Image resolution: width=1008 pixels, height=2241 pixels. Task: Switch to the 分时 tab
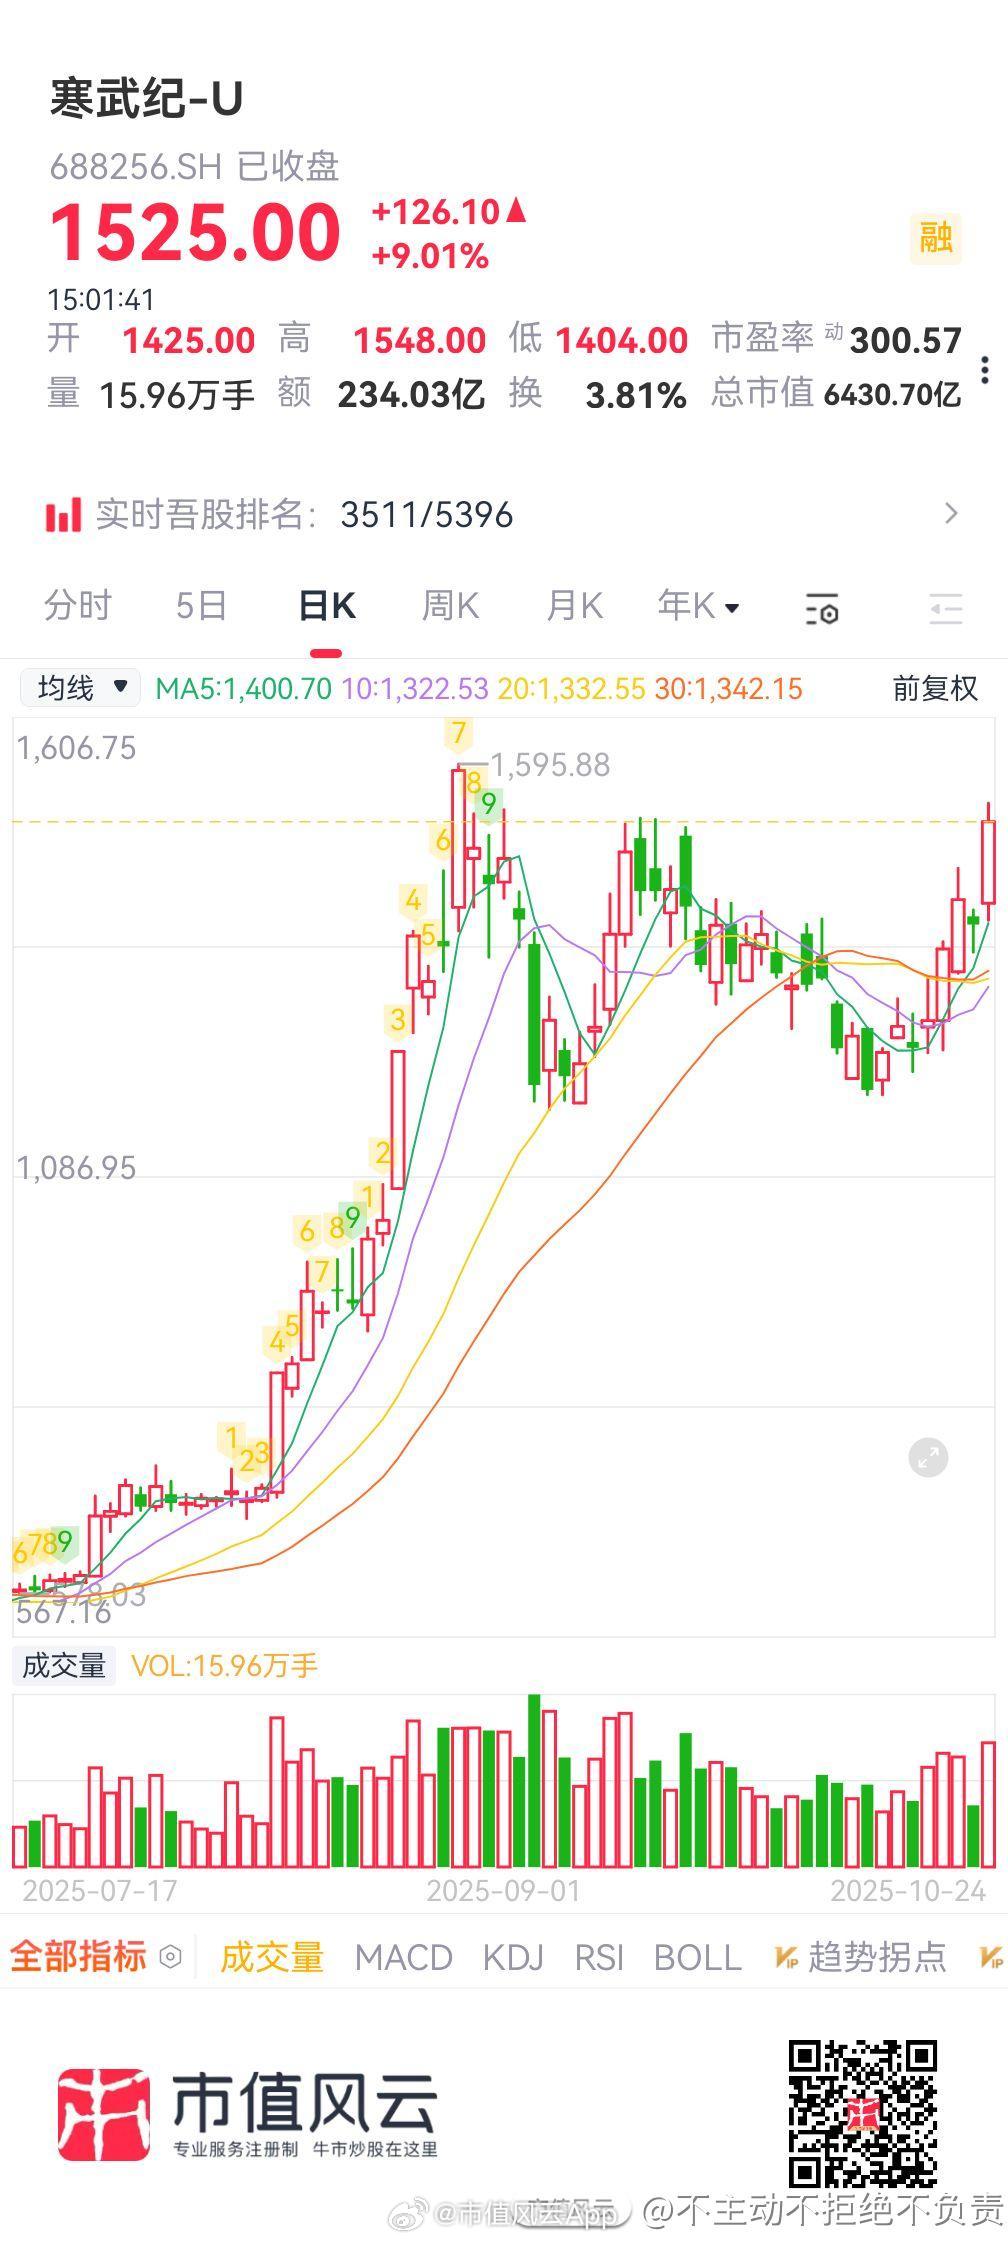click(x=78, y=606)
